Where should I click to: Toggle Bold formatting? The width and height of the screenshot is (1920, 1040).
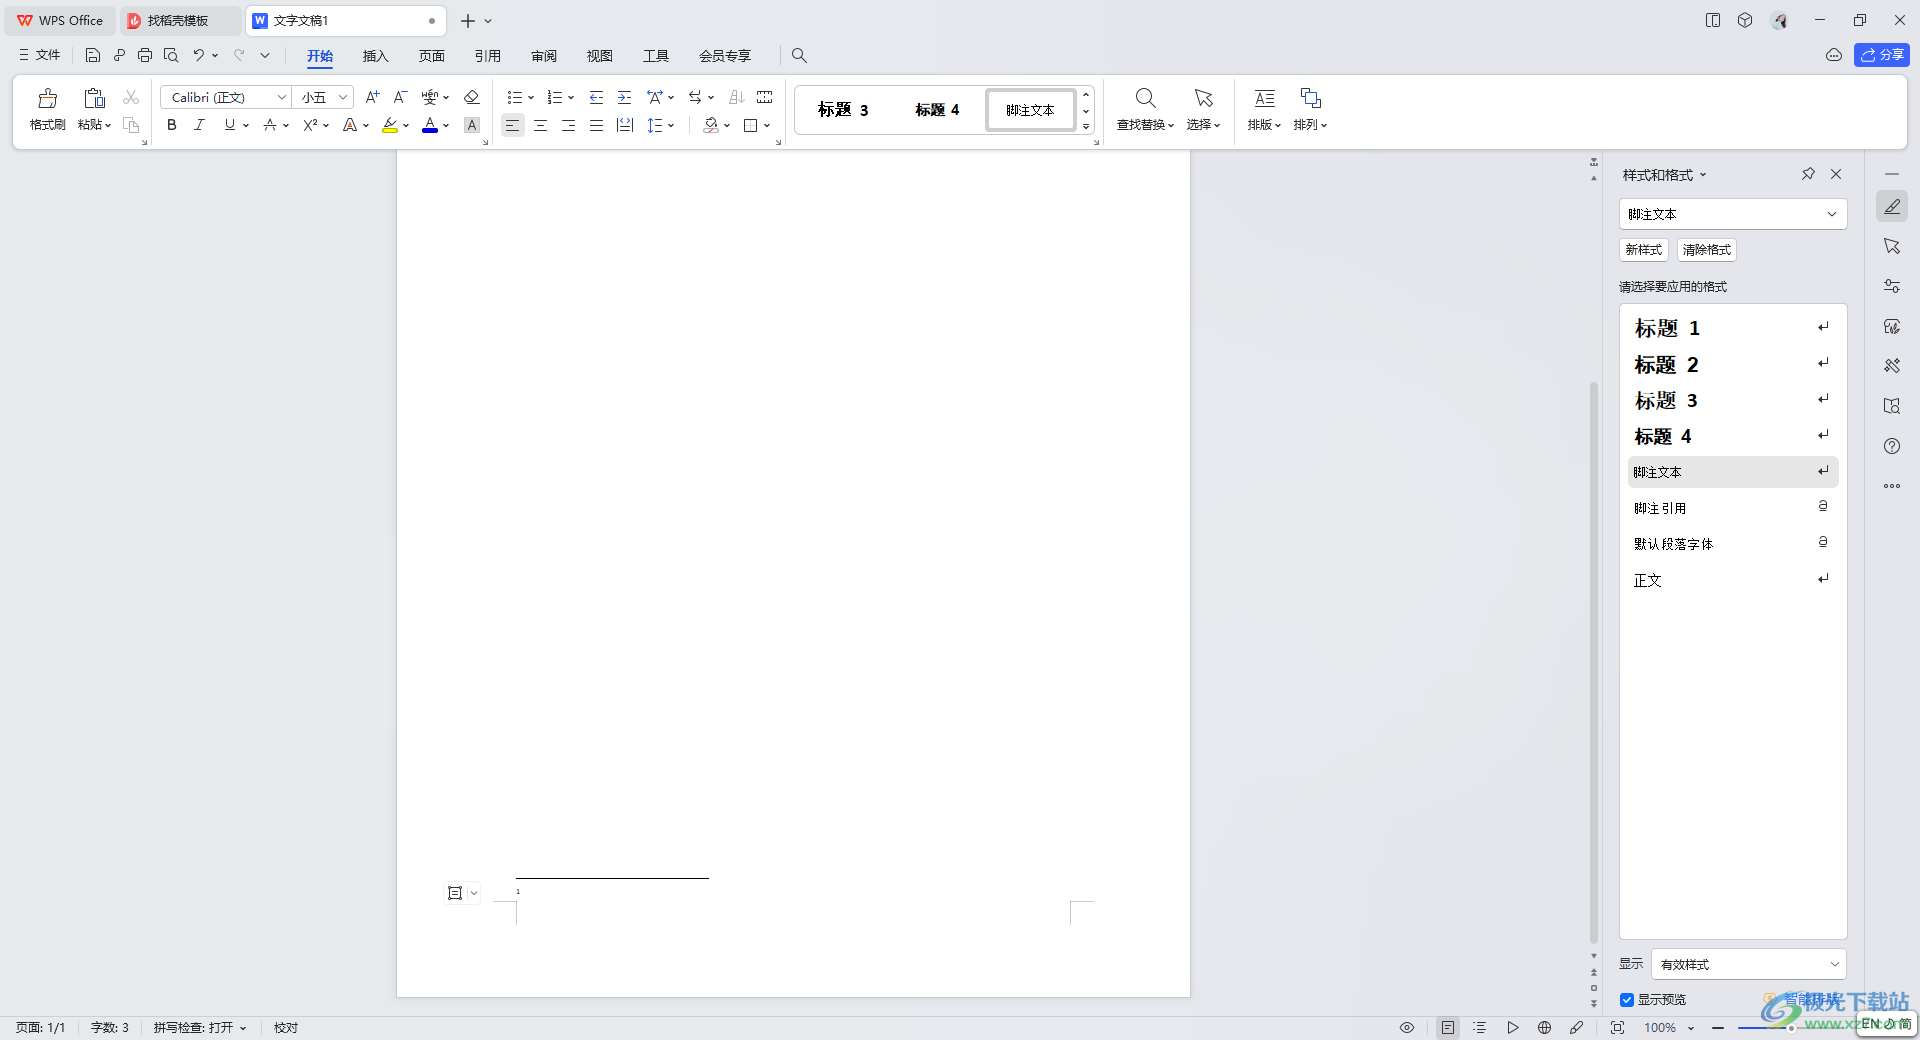172,125
